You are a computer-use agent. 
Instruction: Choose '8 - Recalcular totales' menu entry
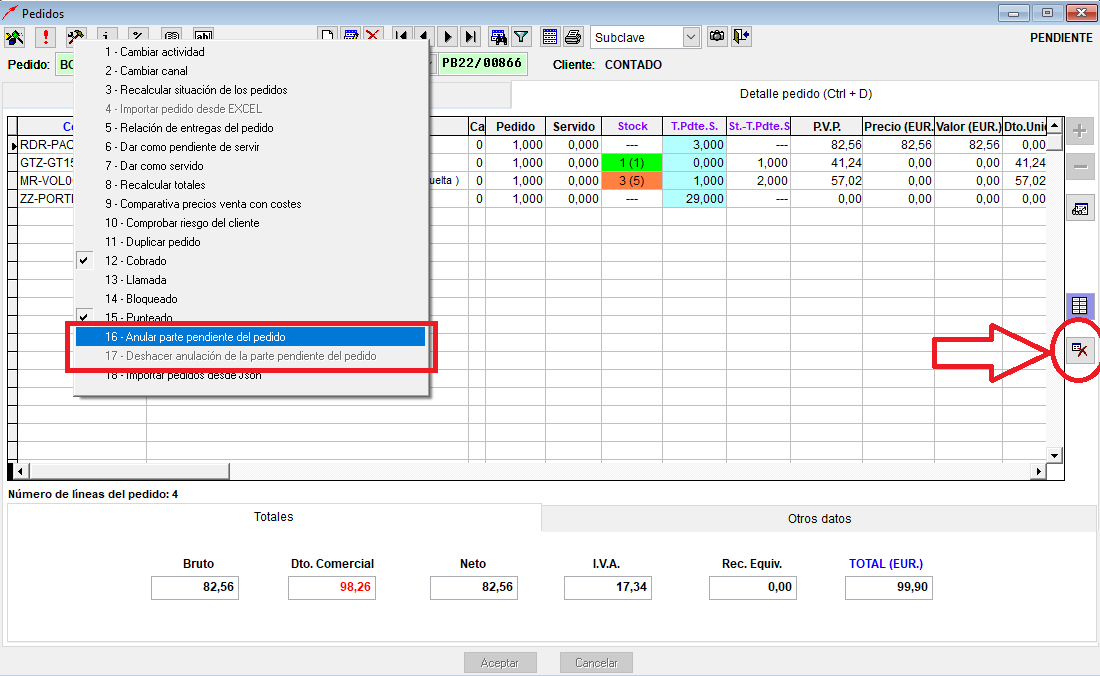250,184
